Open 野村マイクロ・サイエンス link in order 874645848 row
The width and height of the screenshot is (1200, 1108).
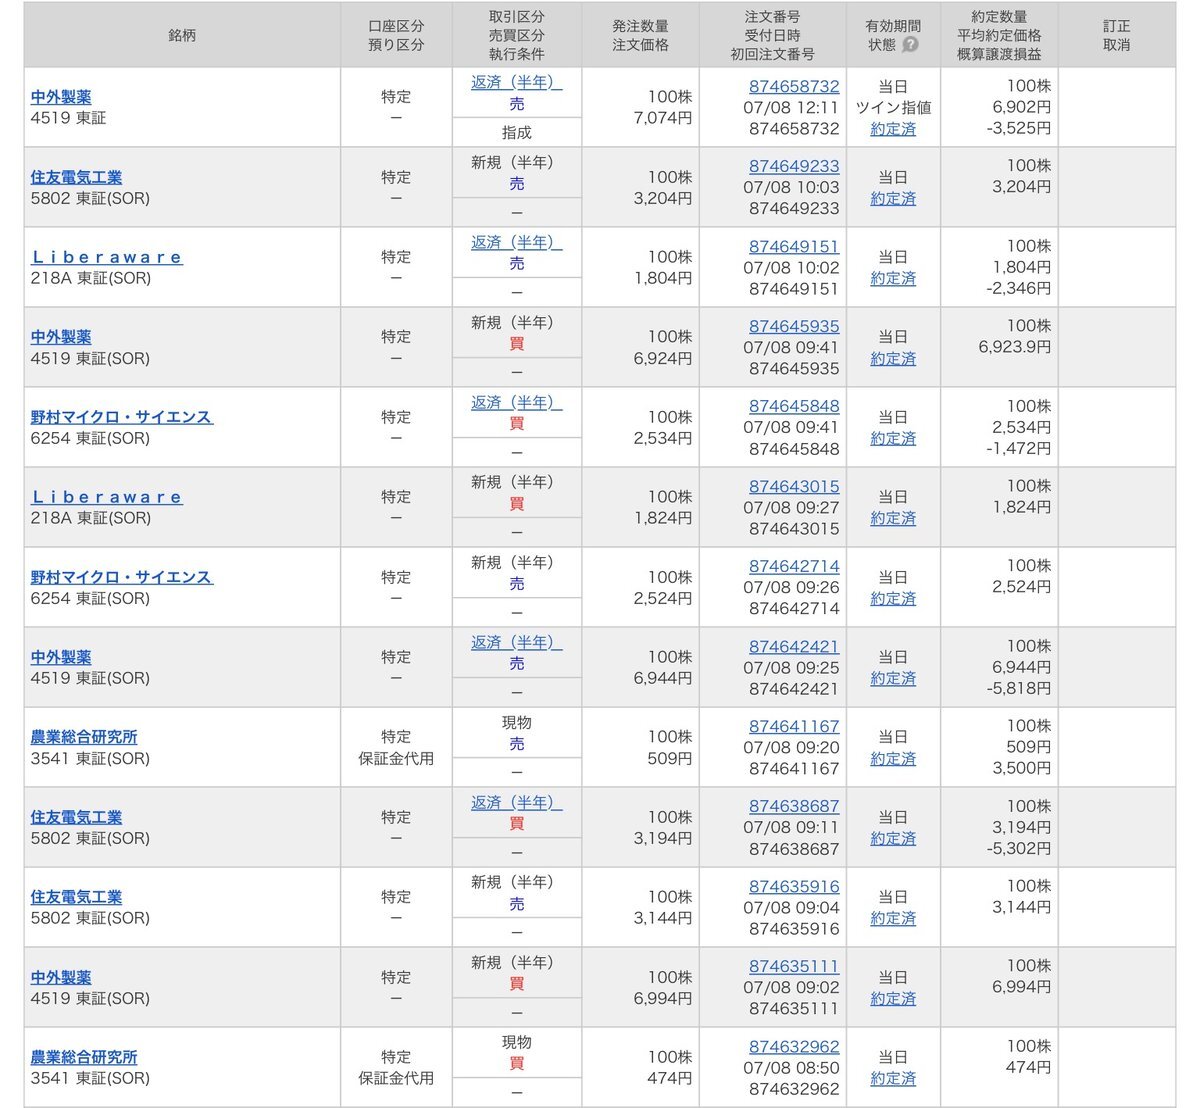tap(121, 417)
